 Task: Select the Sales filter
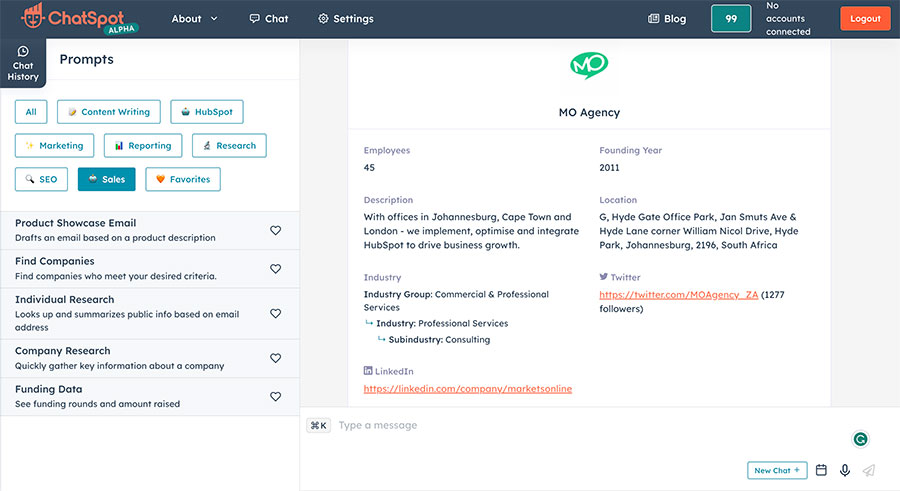[107, 179]
